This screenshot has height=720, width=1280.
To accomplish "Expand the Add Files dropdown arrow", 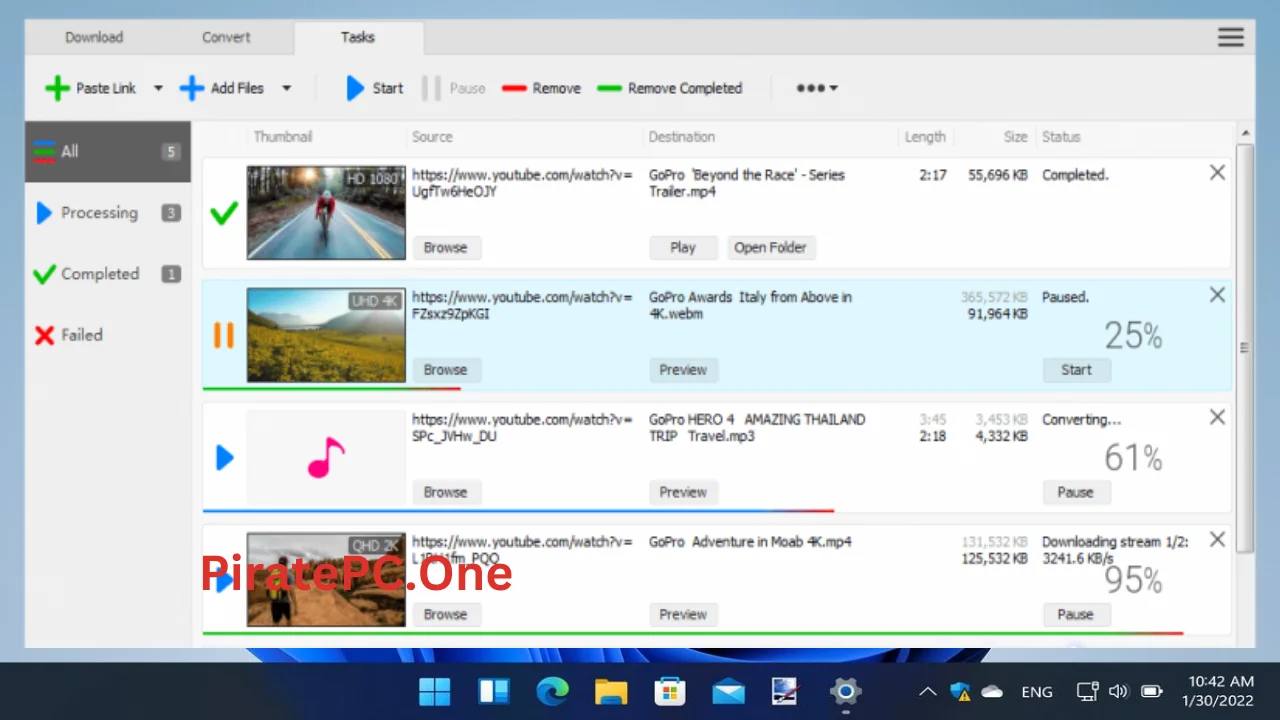I will click(286, 88).
